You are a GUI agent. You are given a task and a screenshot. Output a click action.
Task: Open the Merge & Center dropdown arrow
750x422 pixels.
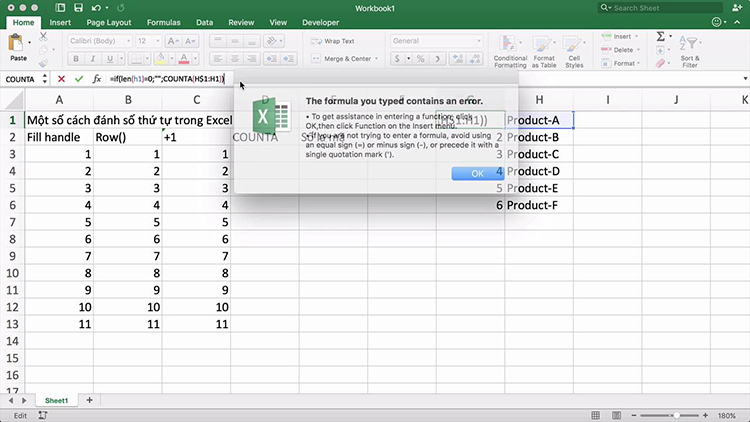click(x=377, y=59)
